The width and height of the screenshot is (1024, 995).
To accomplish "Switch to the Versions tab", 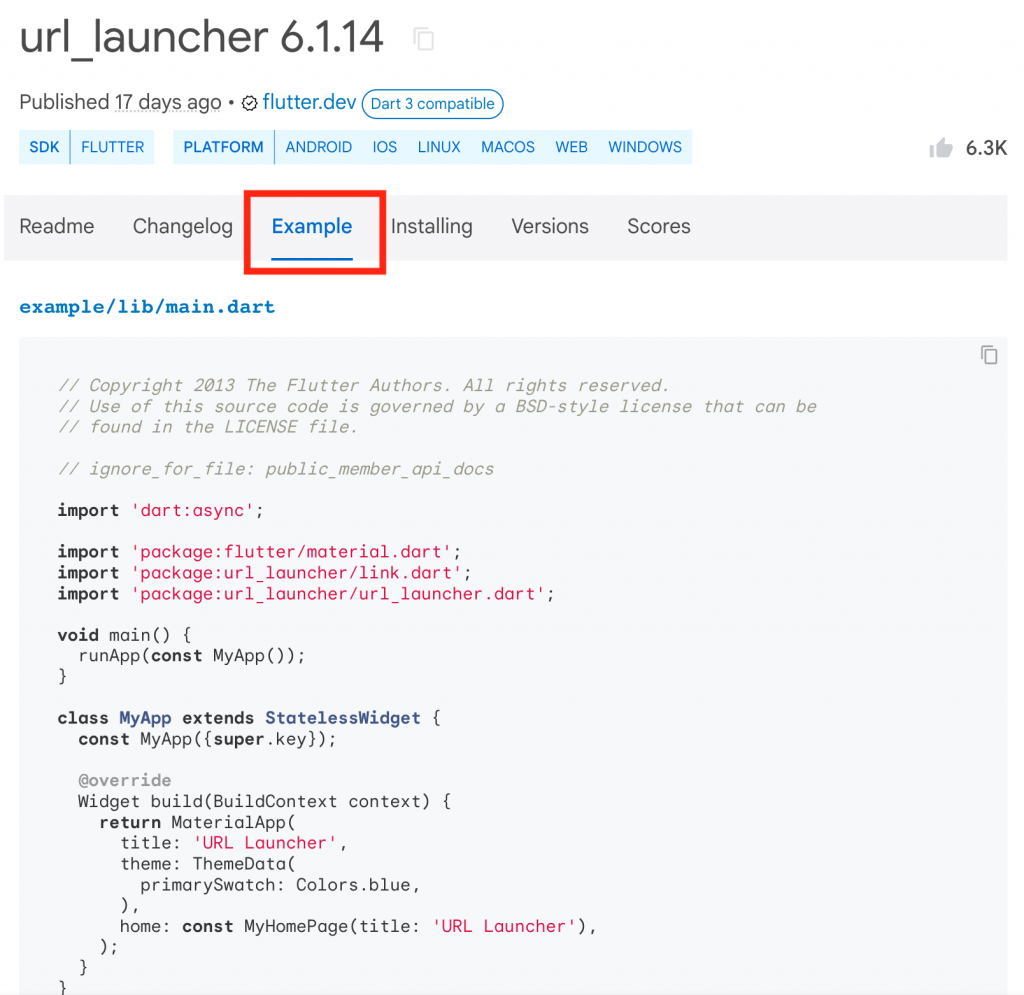I will [550, 226].
